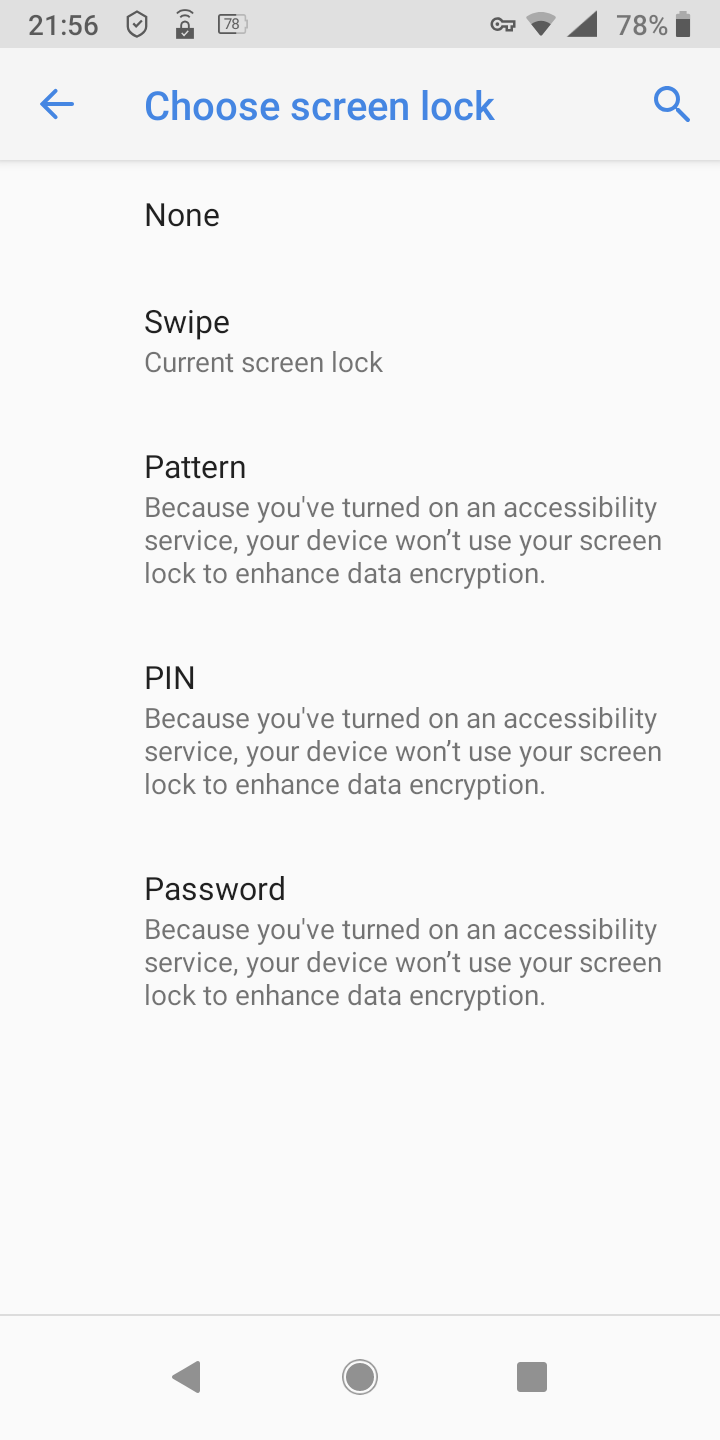Tap the battery 78 notification icon
The image size is (720, 1440).
(x=232, y=24)
